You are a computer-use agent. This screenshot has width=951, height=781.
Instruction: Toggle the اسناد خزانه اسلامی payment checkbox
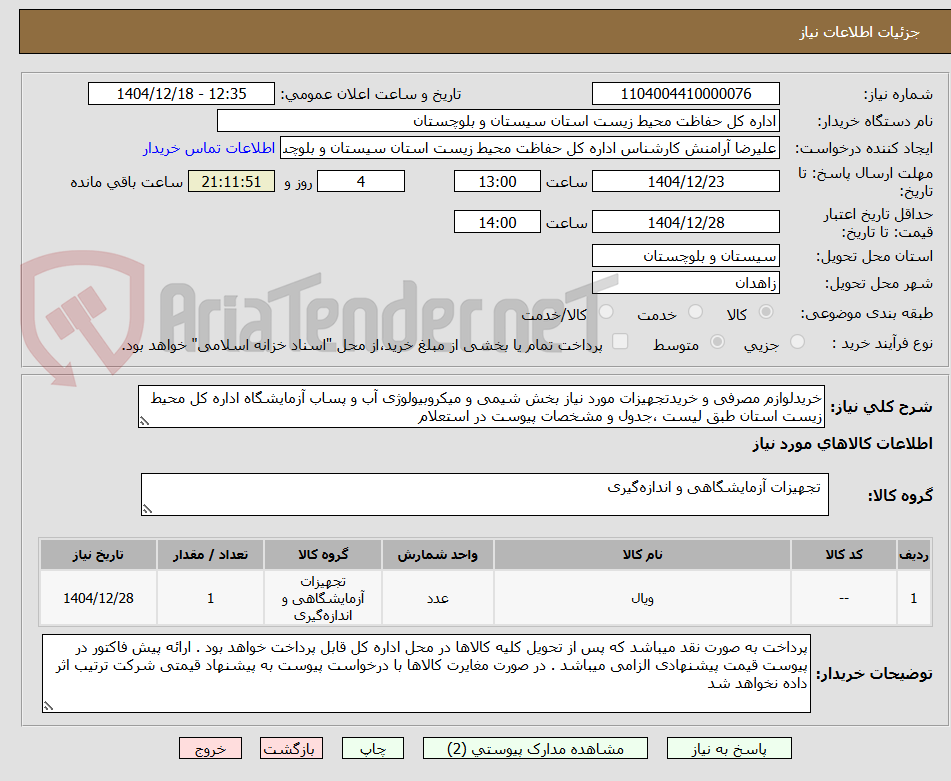620,341
